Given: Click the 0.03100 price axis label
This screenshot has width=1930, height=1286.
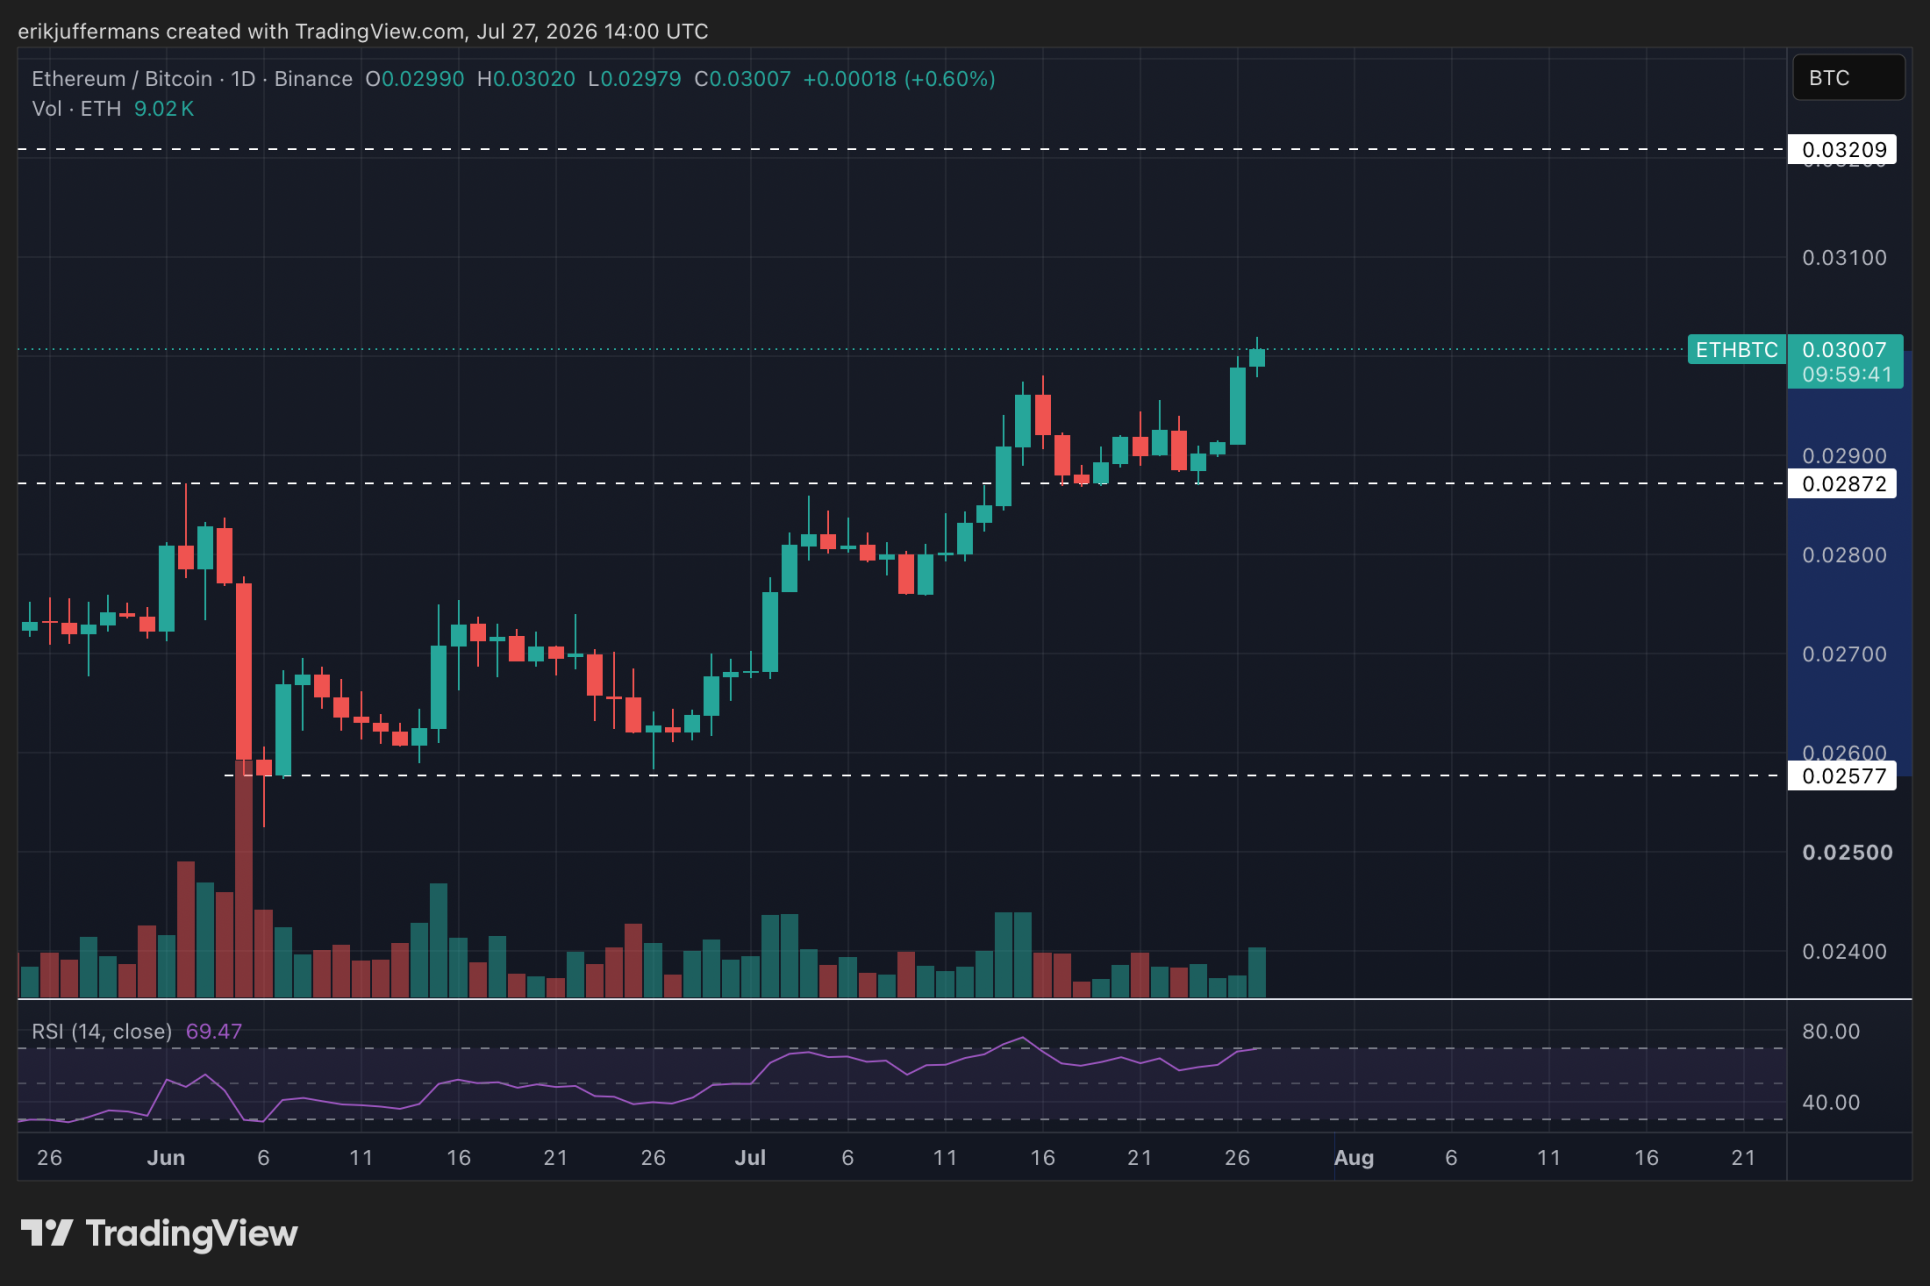Looking at the screenshot, I should (1844, 258).
